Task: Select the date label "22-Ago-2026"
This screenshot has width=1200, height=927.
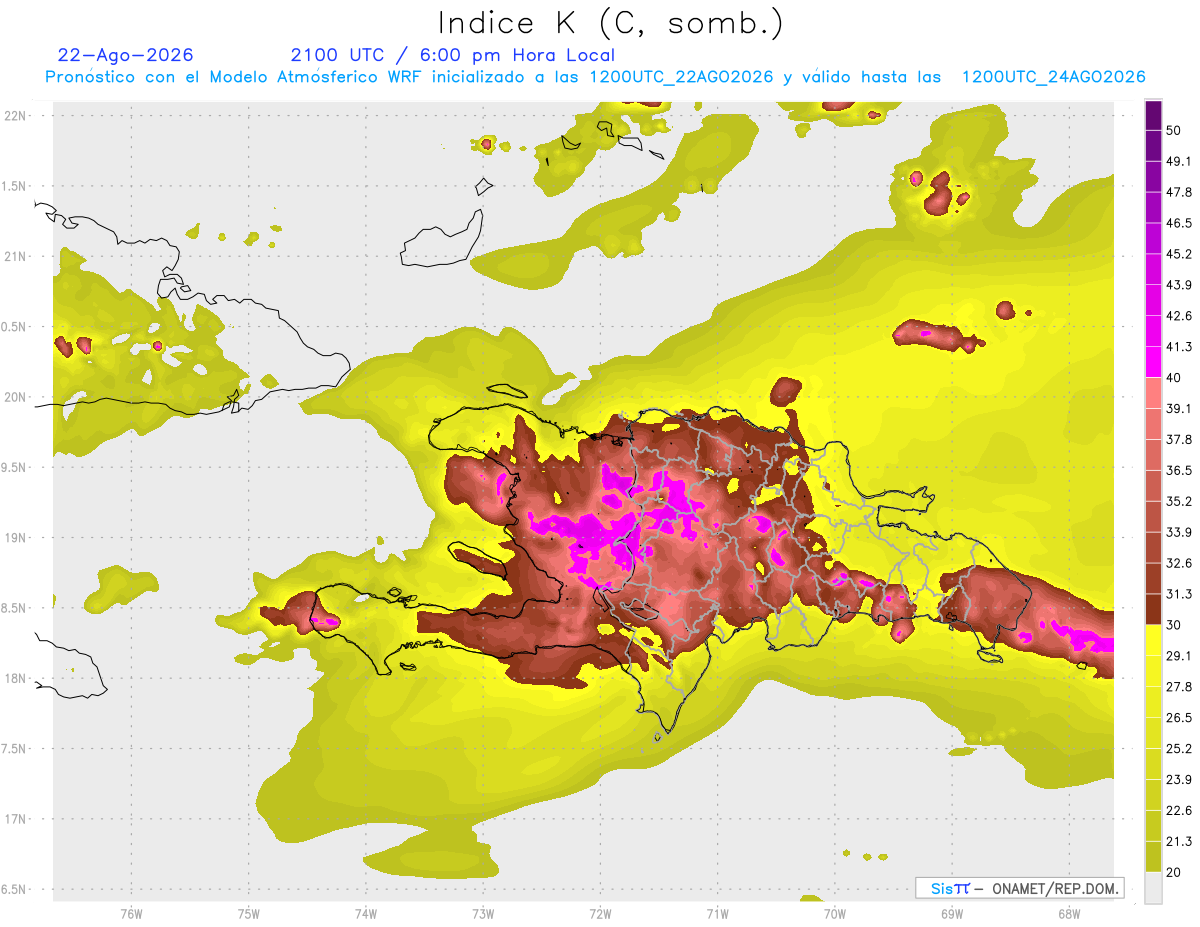Action: click(x=126, y=55)
